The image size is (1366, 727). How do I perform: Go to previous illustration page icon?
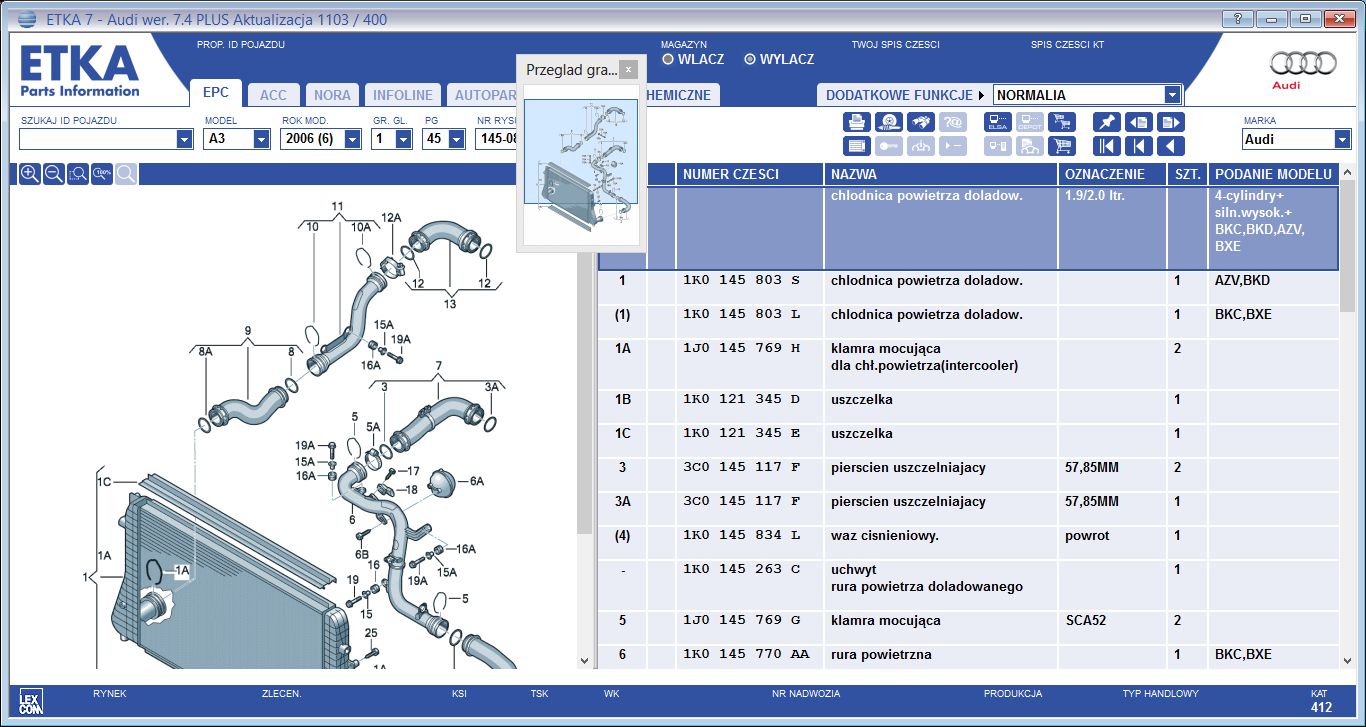(1138, 122)
